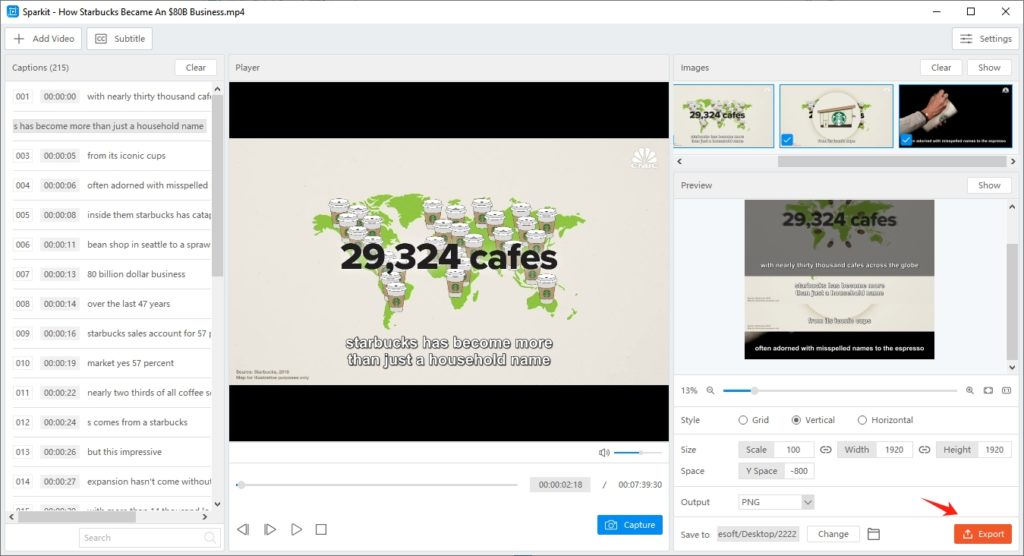Click the current time field 00:00:02:18
The width and height of the screenshot is (1024, 556).
pos(560,485)
